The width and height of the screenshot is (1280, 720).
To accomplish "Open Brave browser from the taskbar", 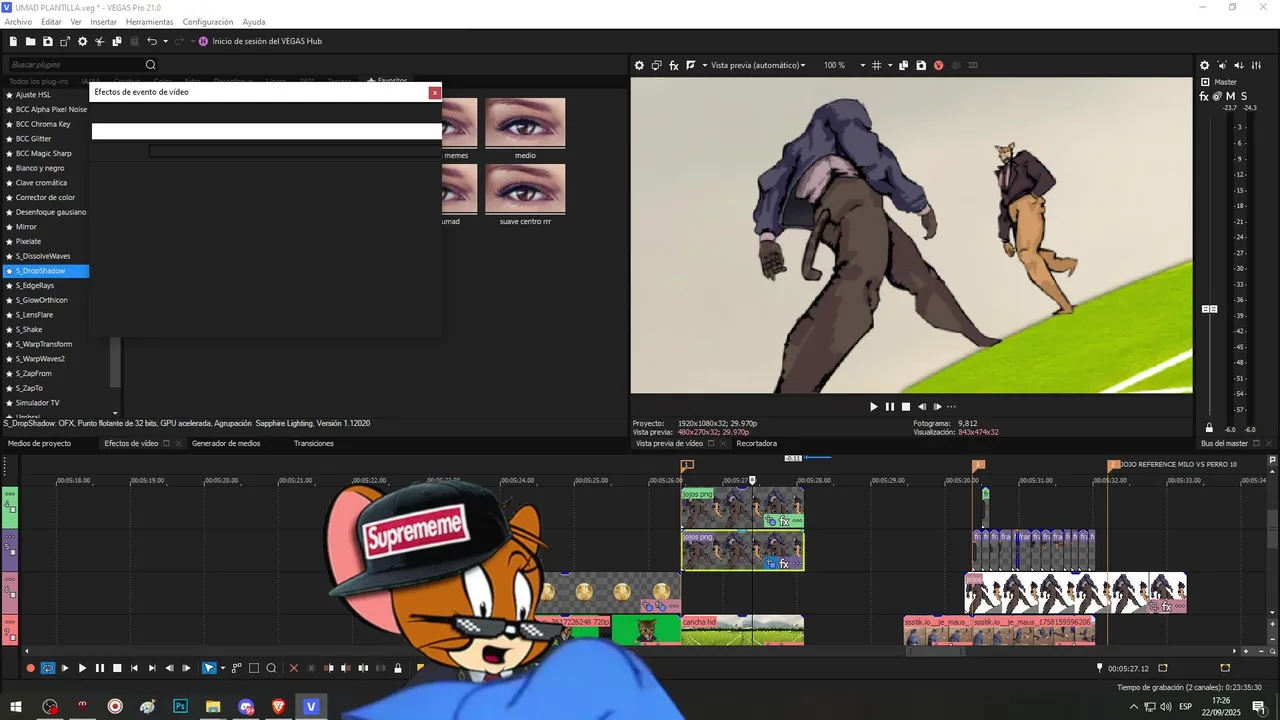I will coord(278,706).
